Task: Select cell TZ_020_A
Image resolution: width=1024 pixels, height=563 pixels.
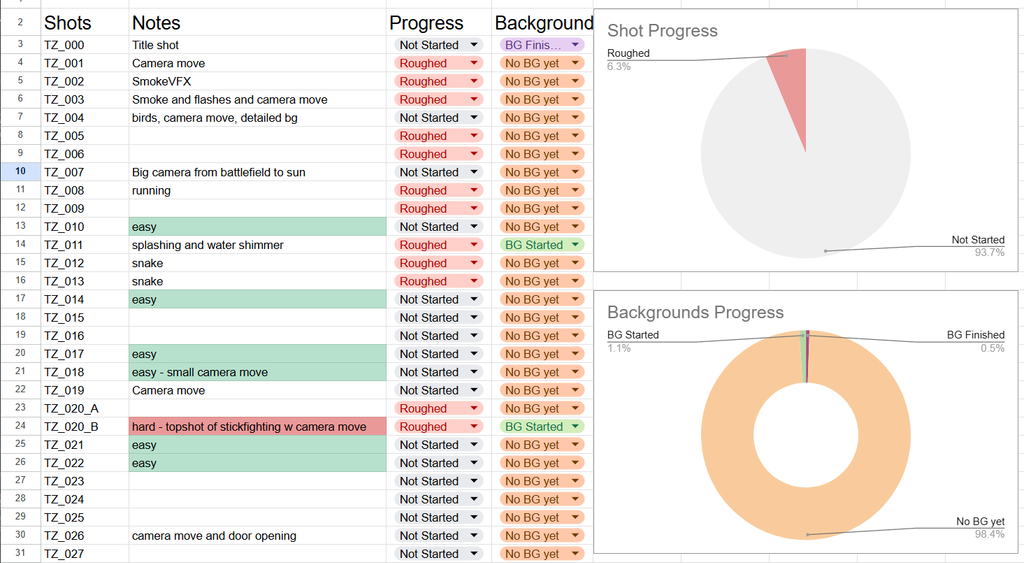Action: 85,408
